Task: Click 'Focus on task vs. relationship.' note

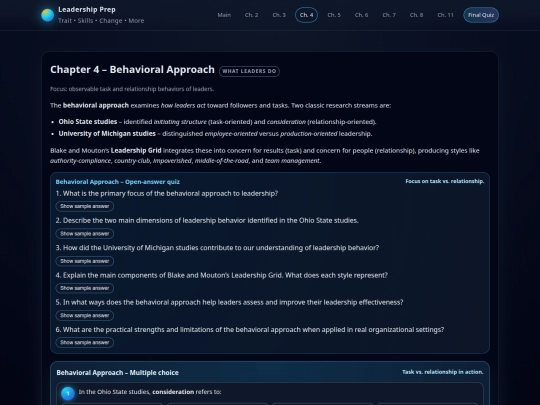Action: point(445,181)
